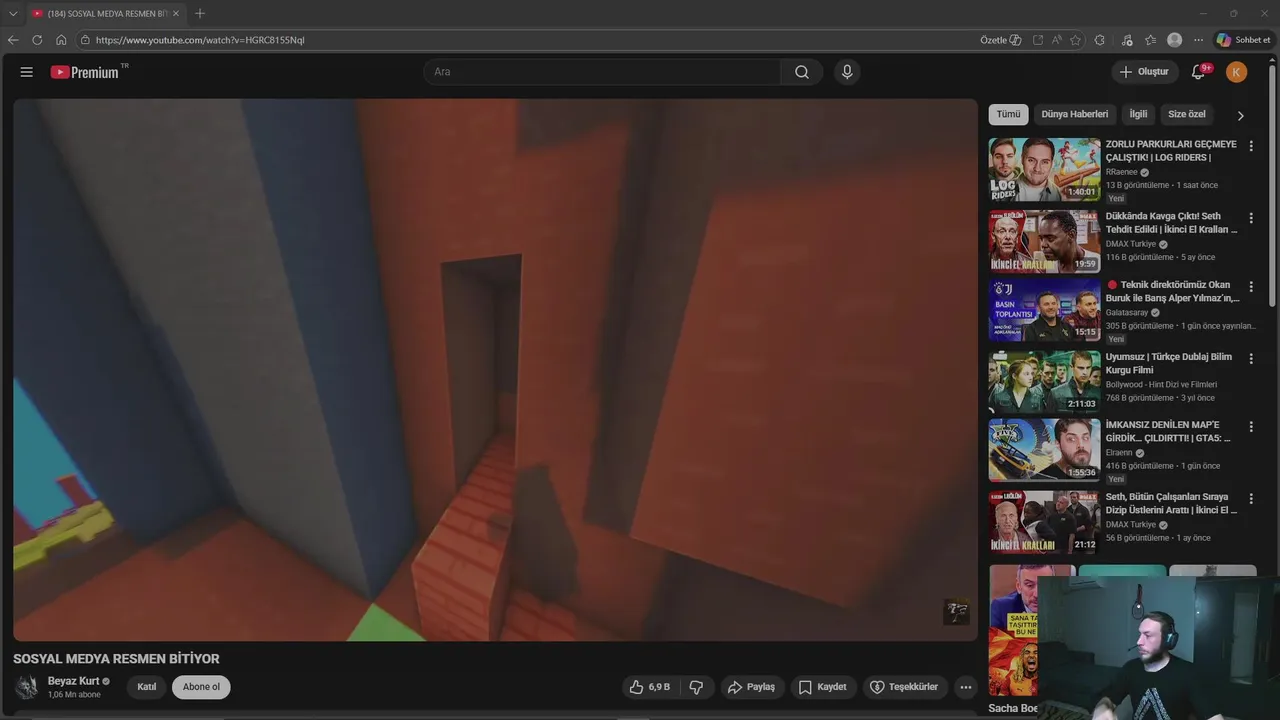Click Galatasaray channel name

click(1127, 312)
